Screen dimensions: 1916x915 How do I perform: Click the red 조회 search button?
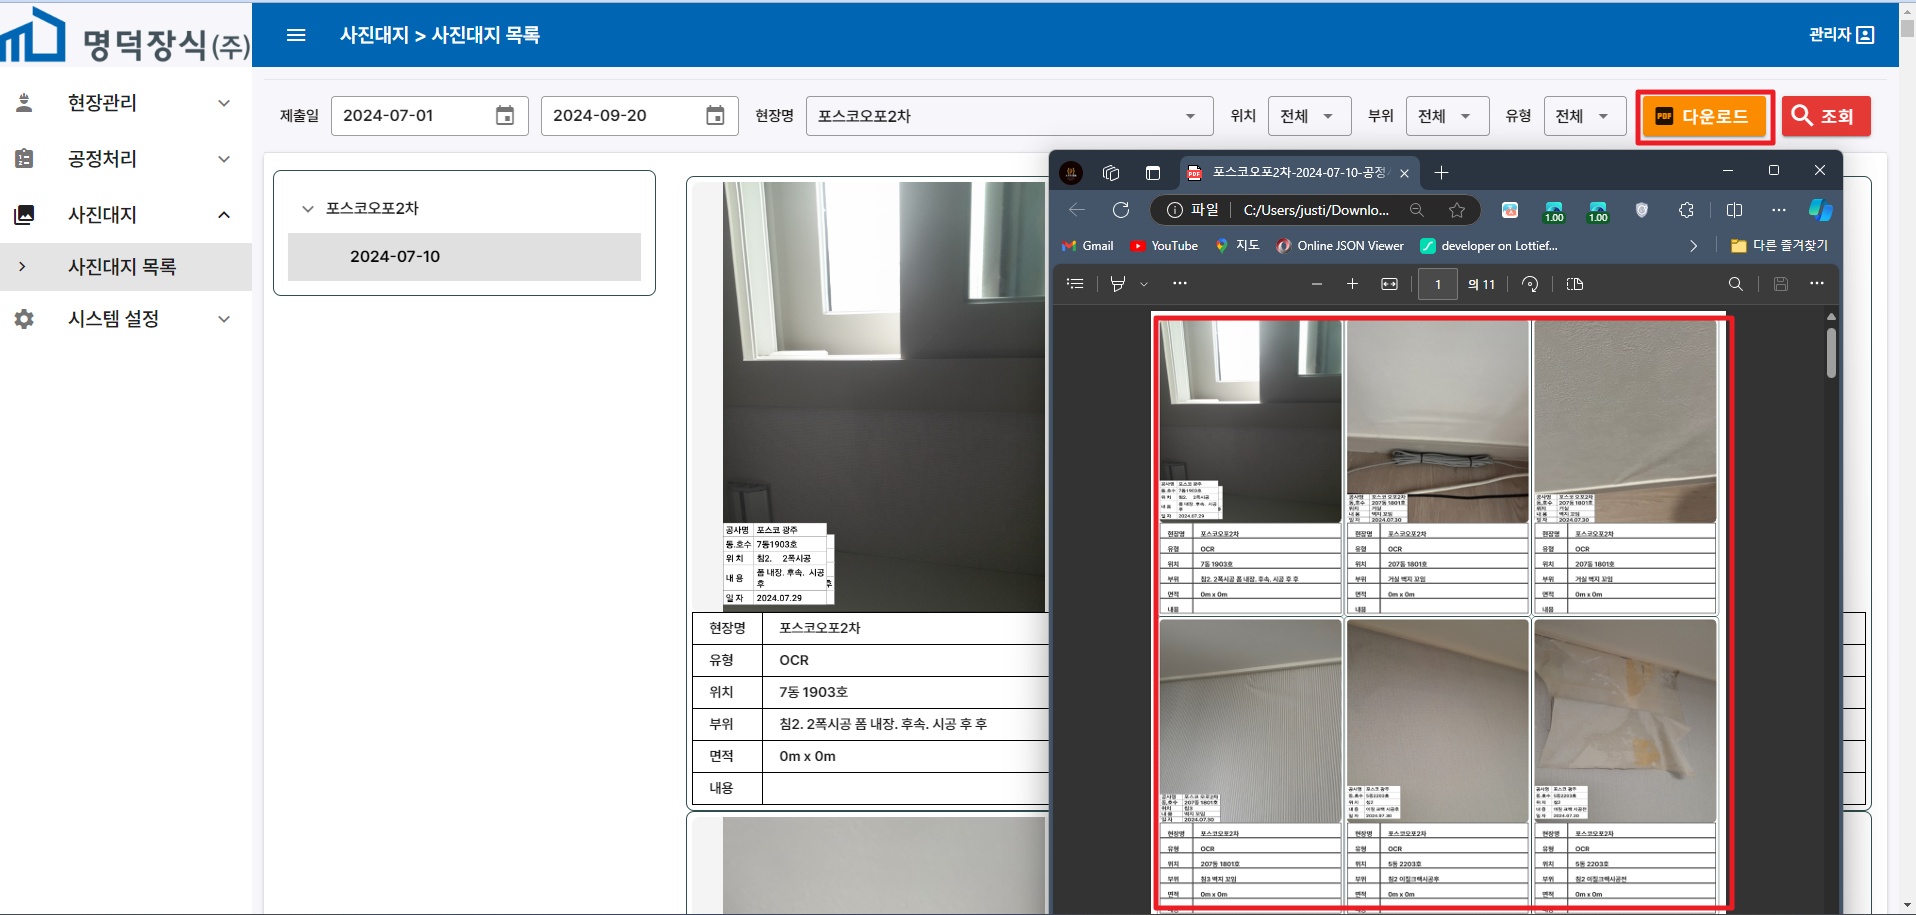[x=1826, y=116]
